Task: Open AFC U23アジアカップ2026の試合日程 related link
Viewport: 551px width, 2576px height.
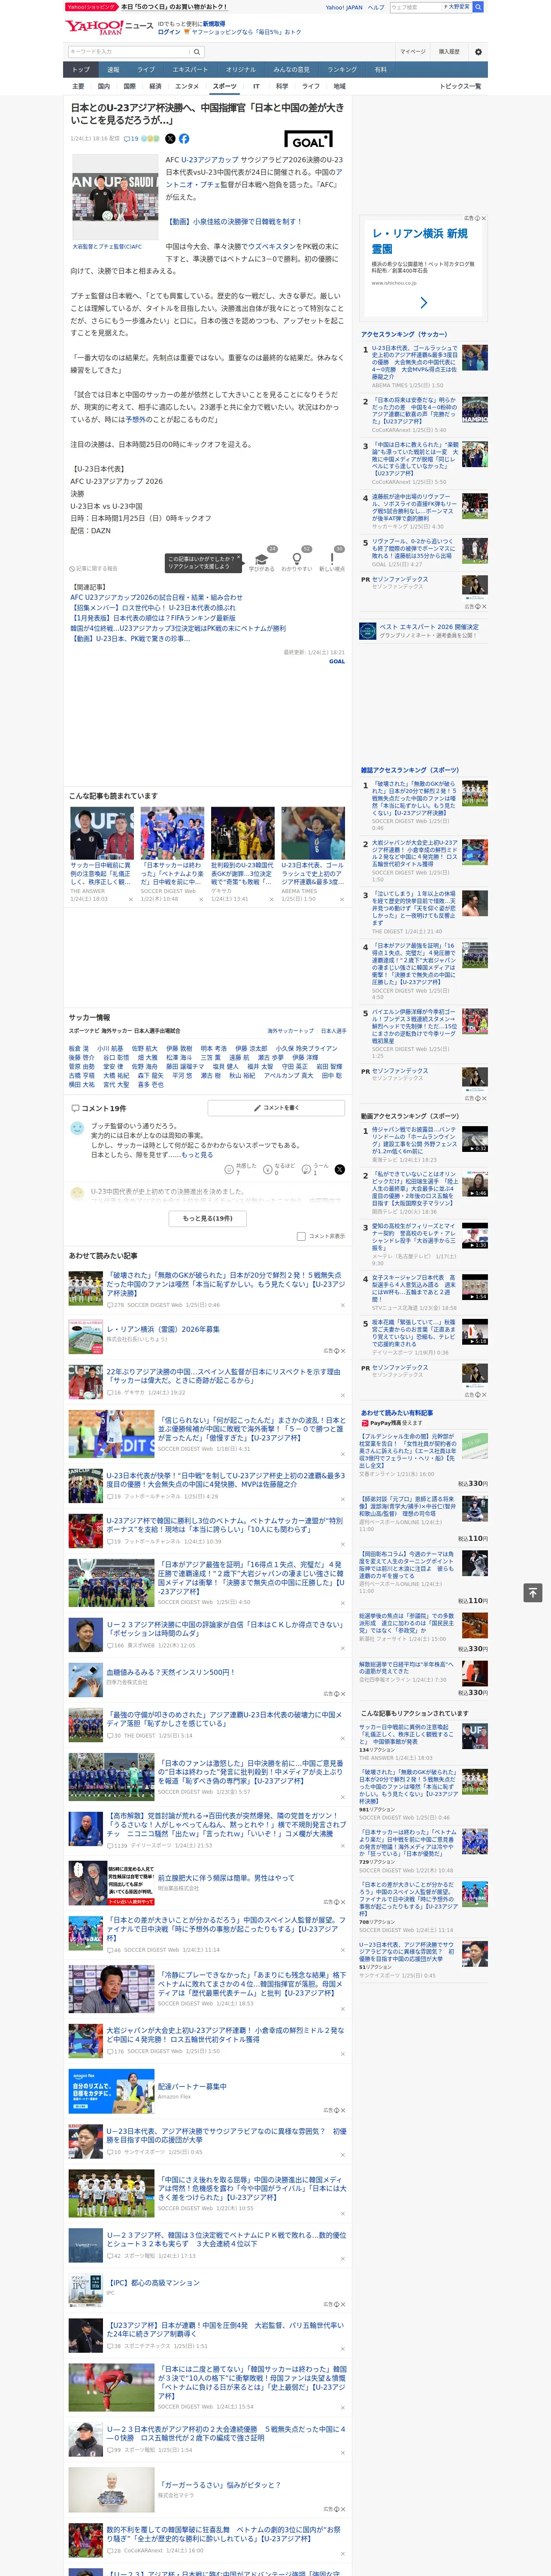Action: click(156, 598)
